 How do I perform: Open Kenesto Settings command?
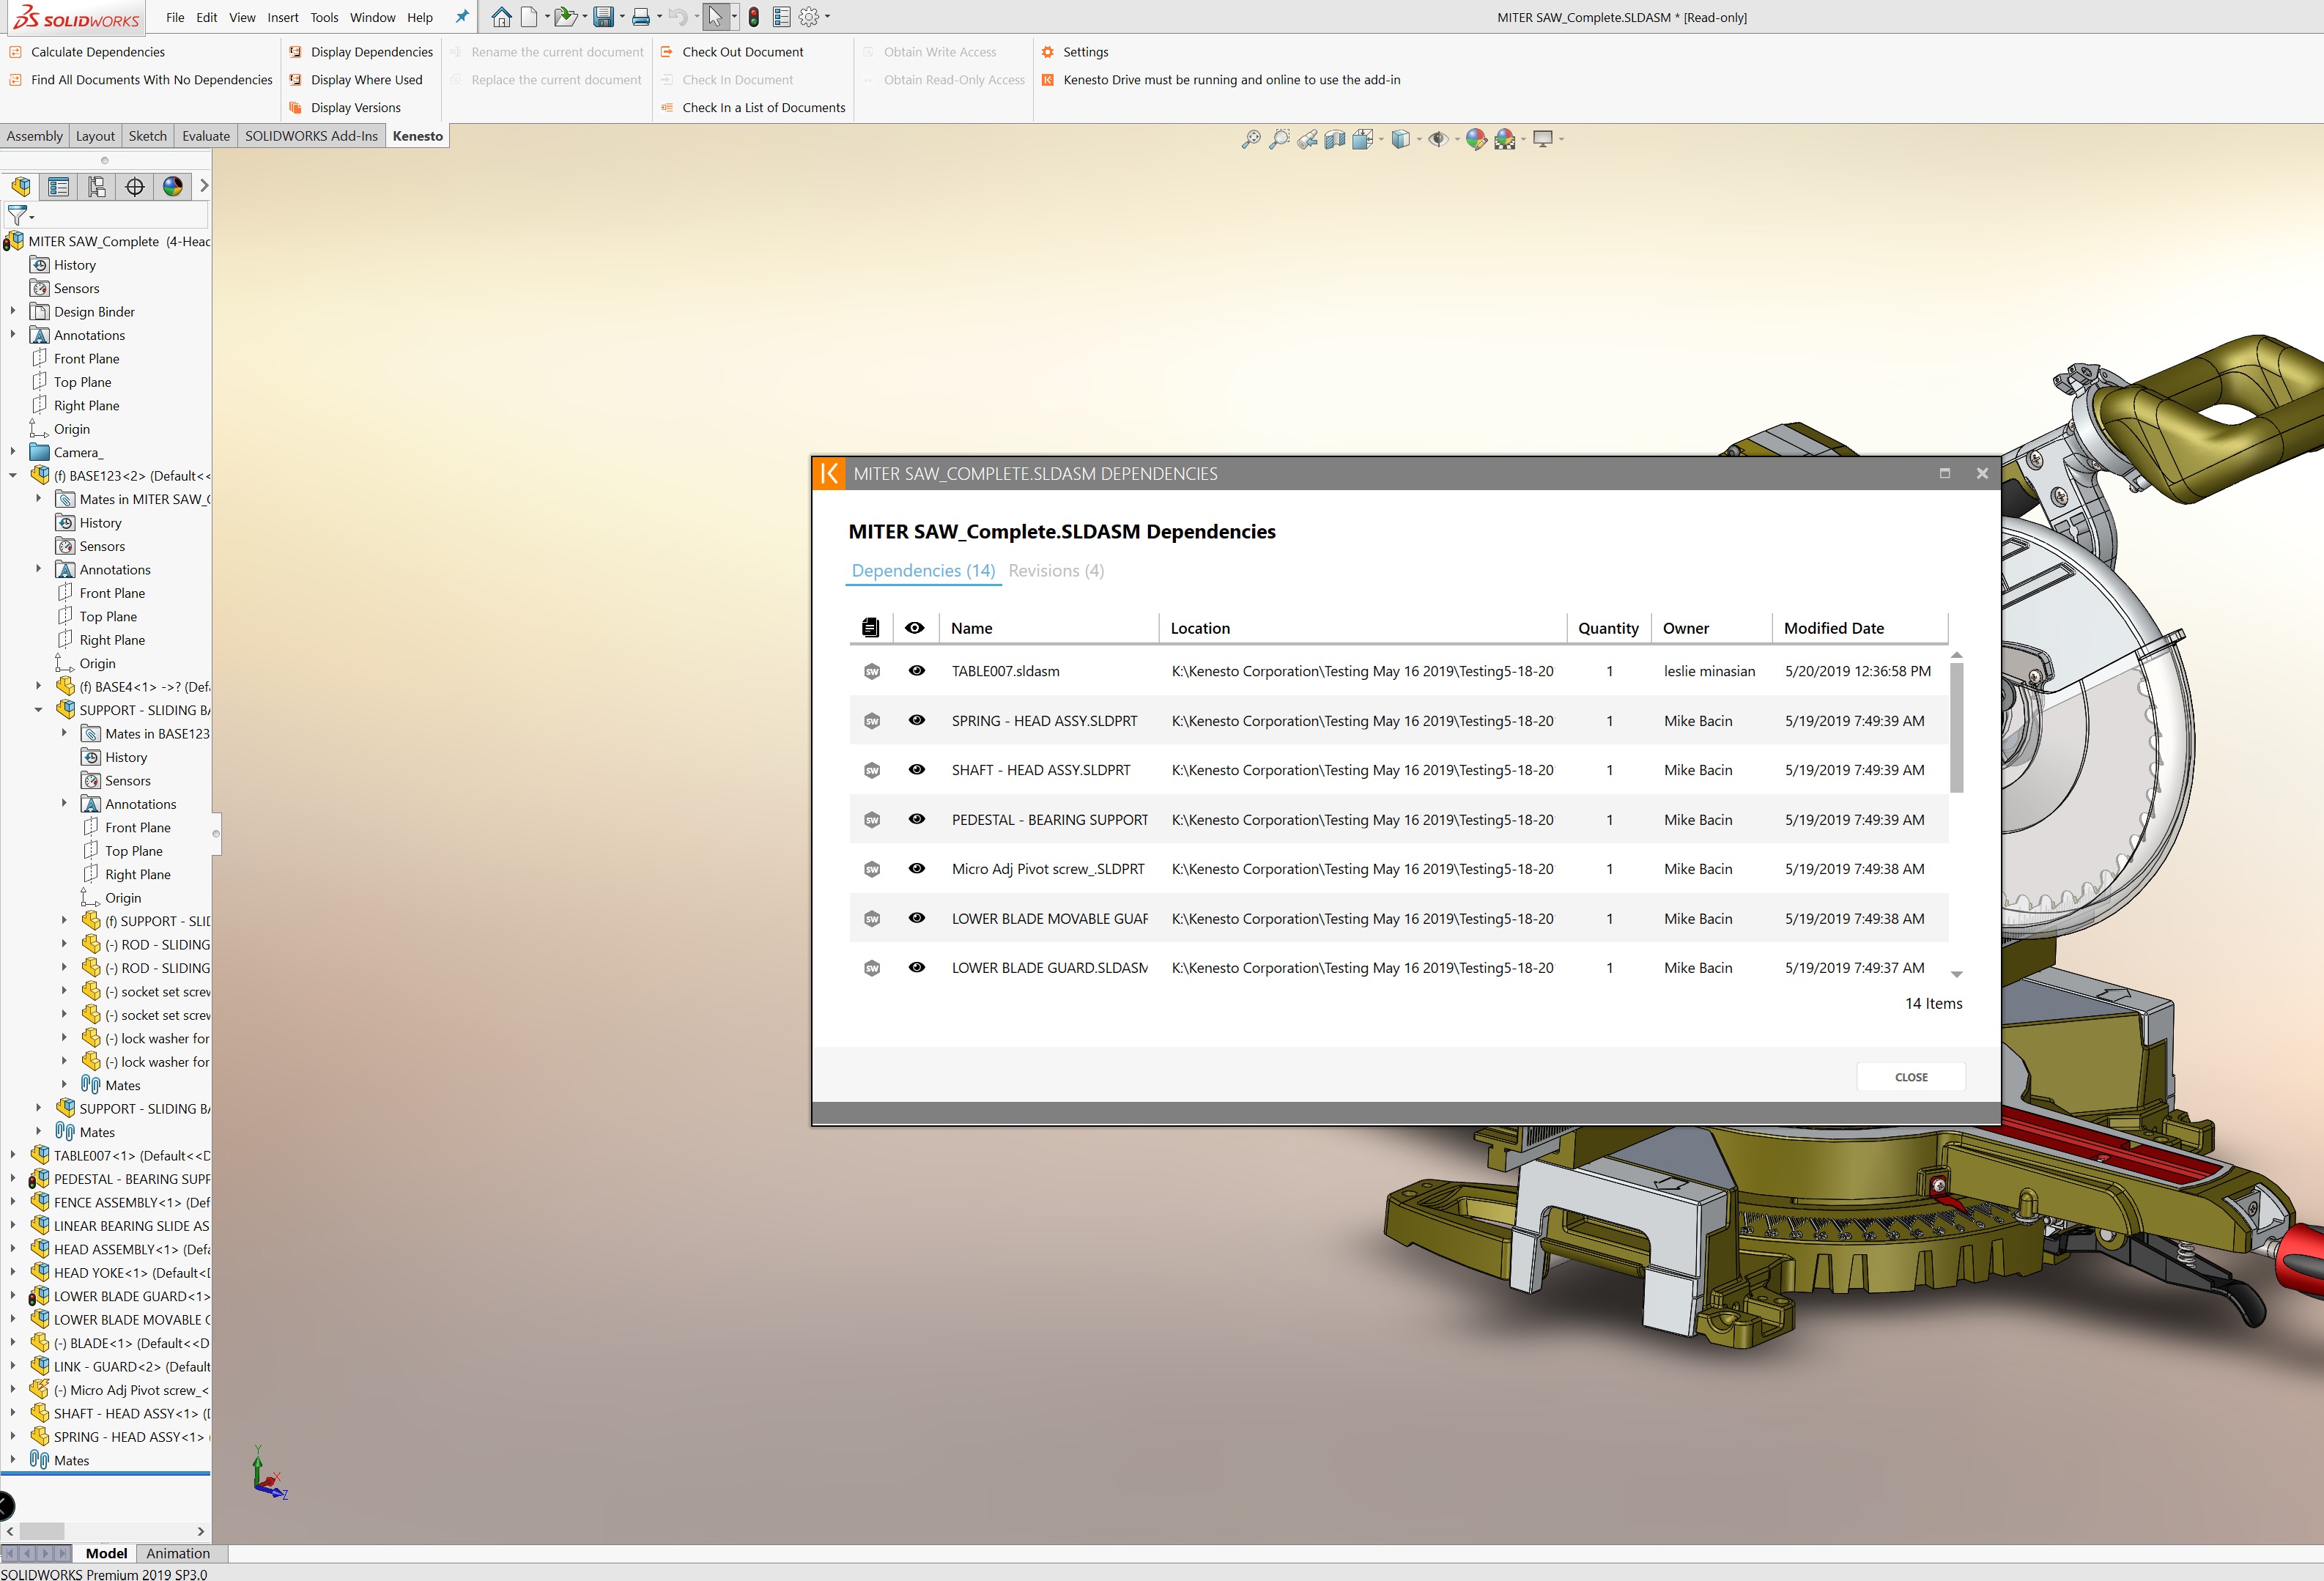point(1075,52)
